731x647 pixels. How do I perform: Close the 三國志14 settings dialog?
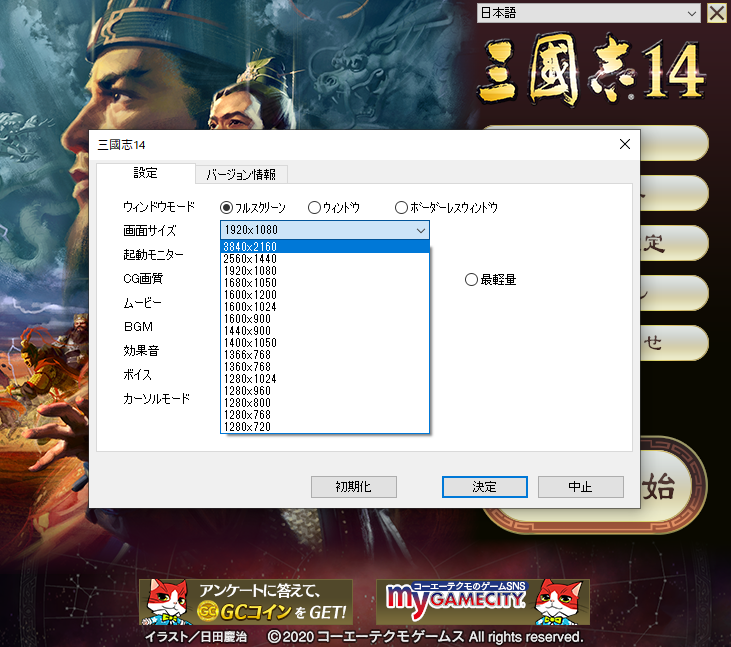[x=625, y=144]
